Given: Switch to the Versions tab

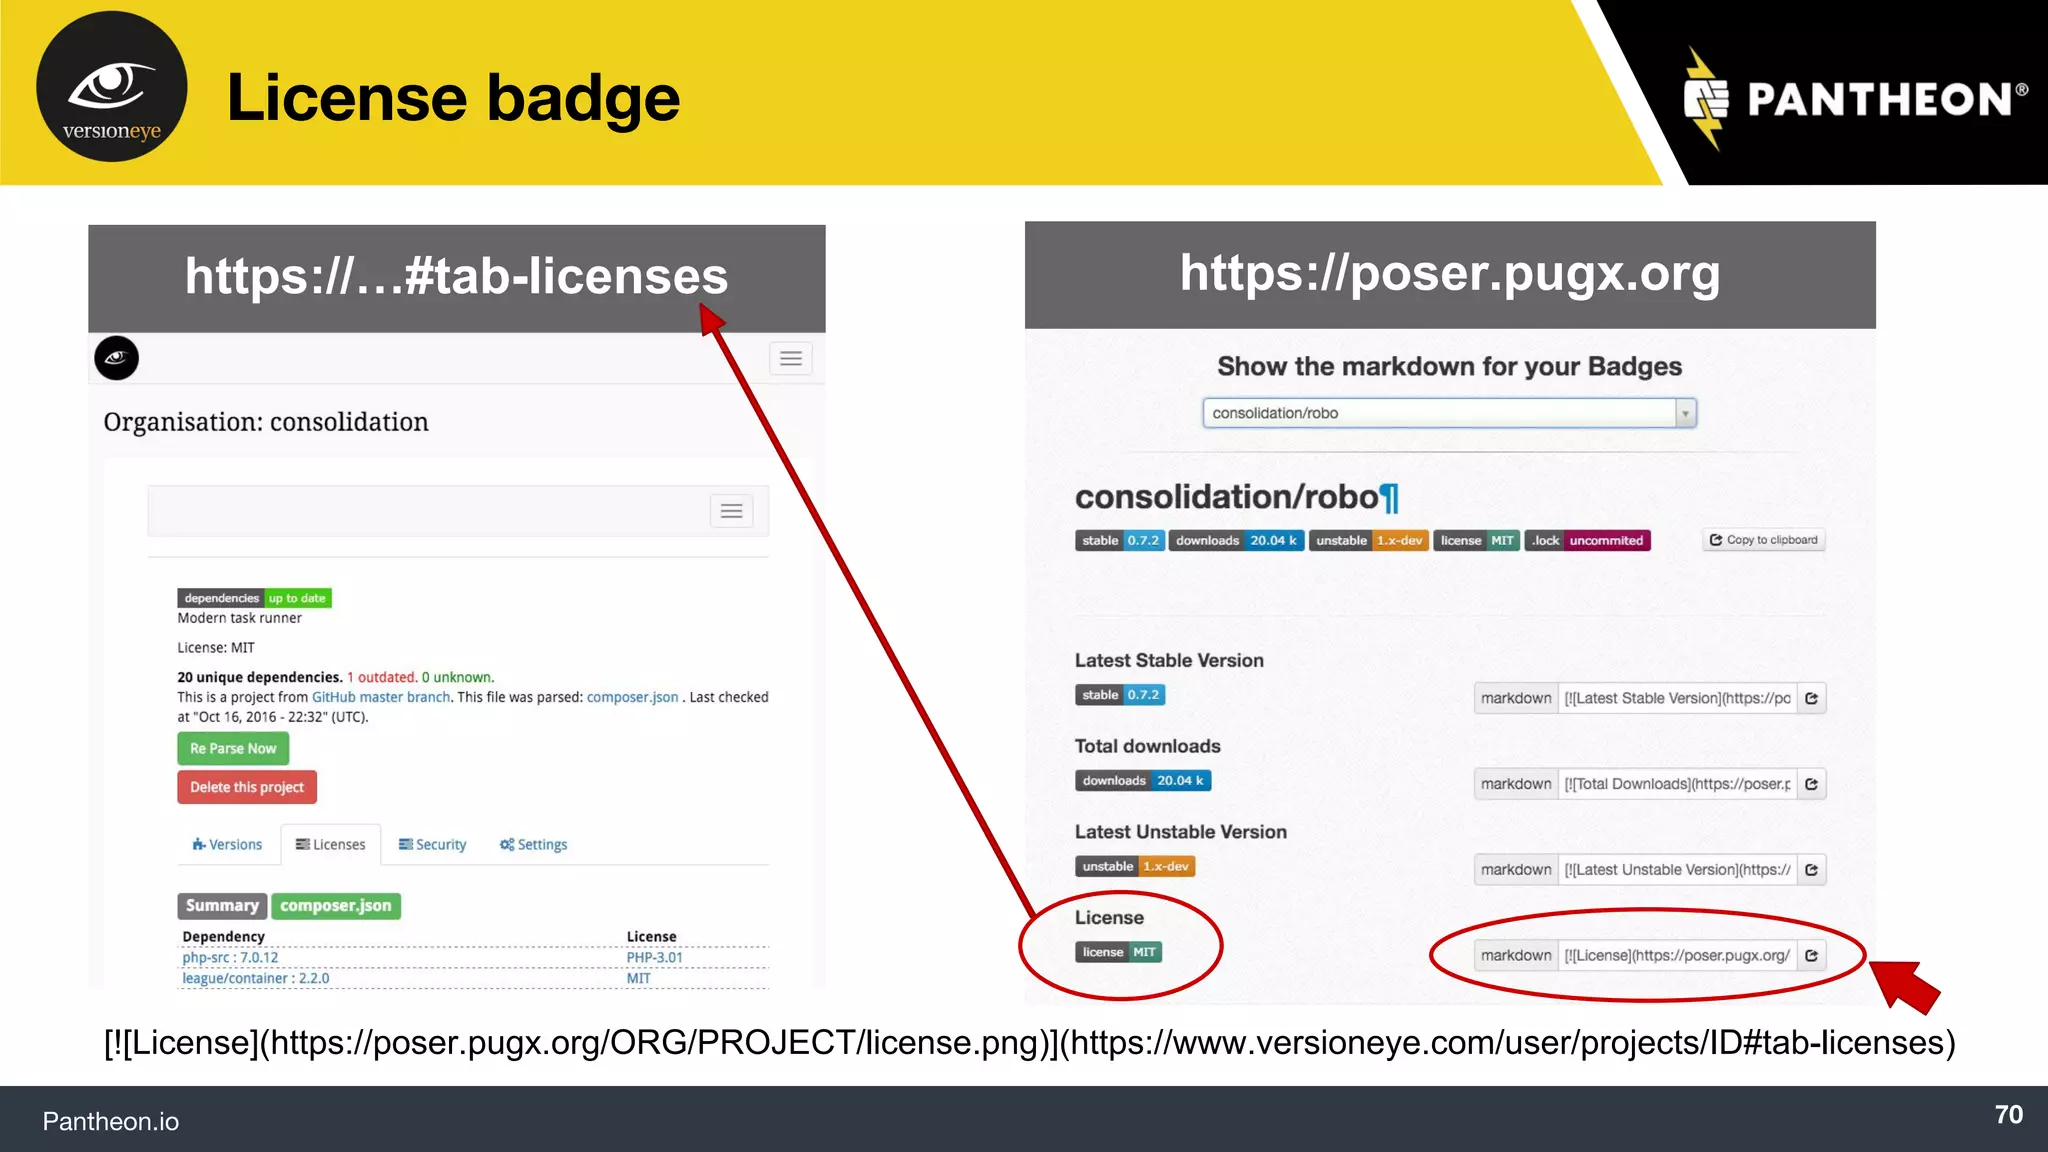Looking at the screenshot, I should 227,845.
